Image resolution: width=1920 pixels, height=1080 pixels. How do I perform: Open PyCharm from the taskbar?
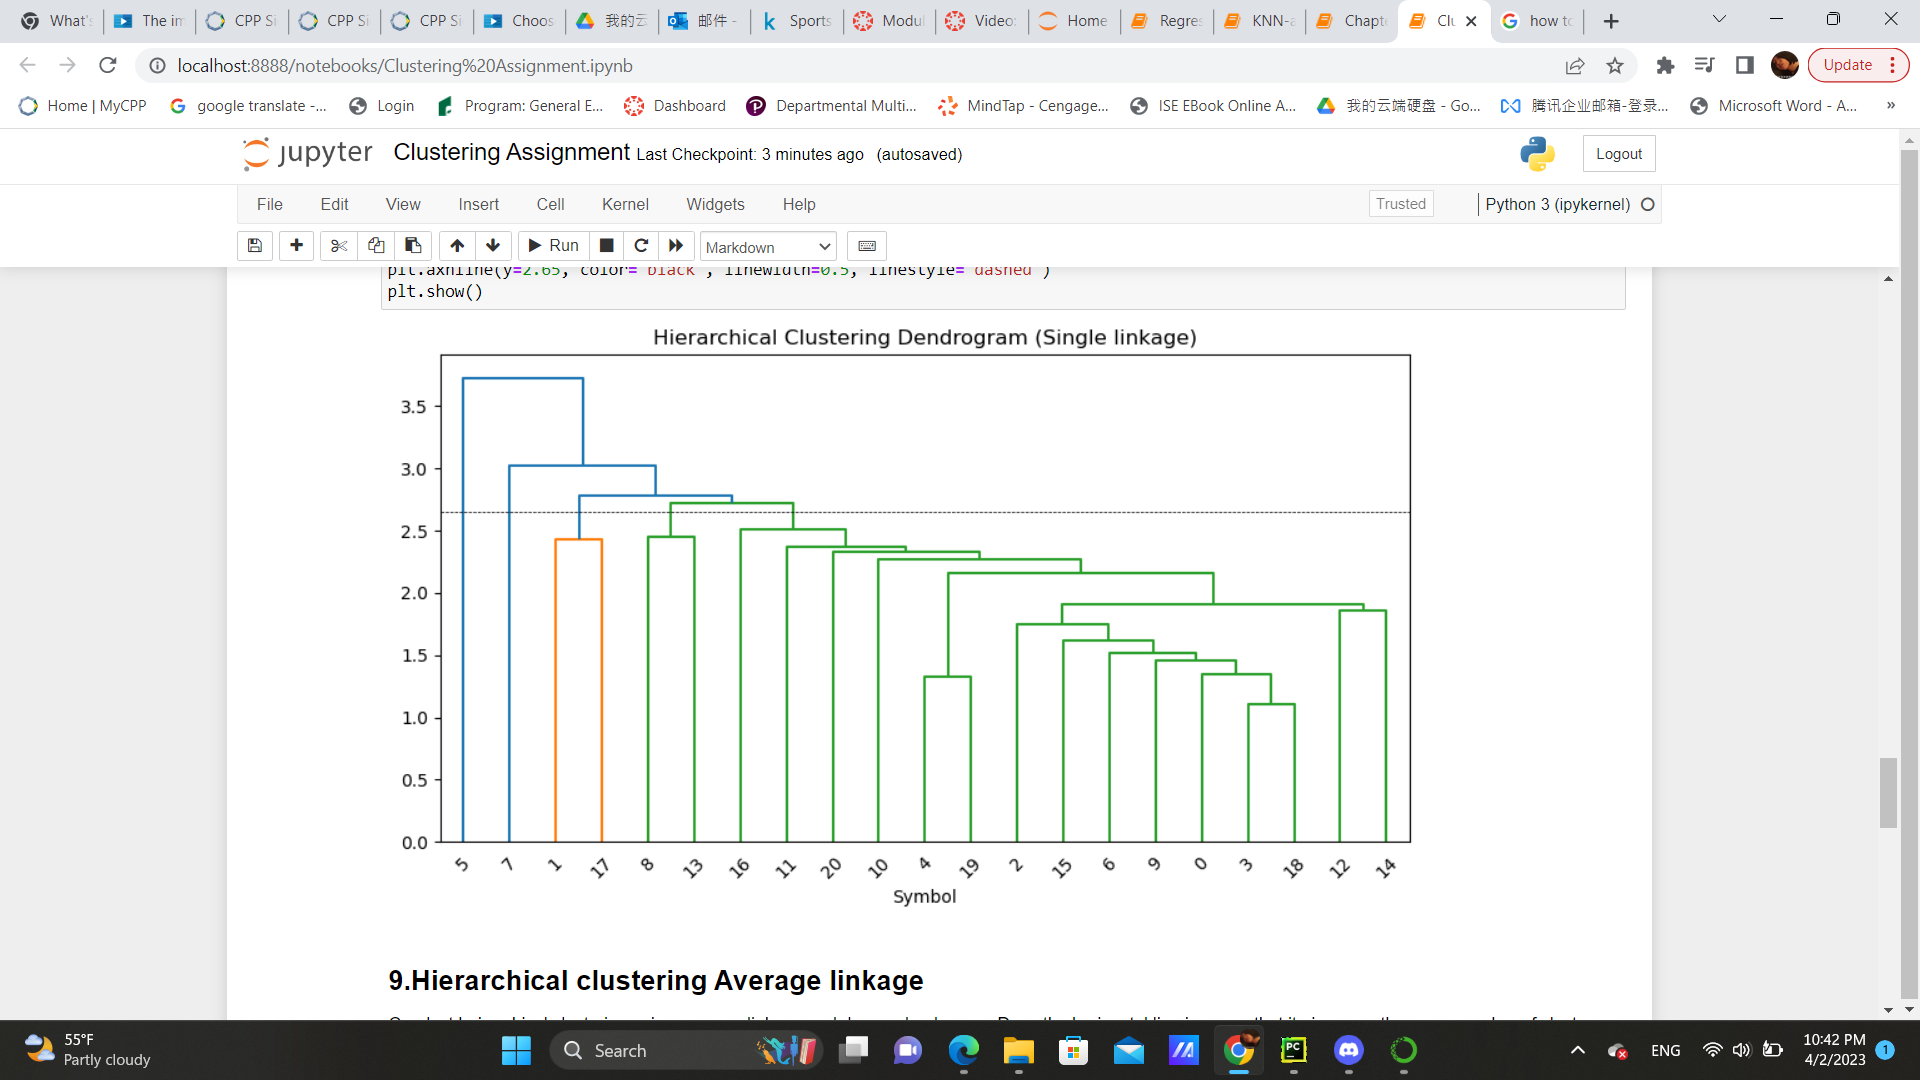tap(1293, 1051)
